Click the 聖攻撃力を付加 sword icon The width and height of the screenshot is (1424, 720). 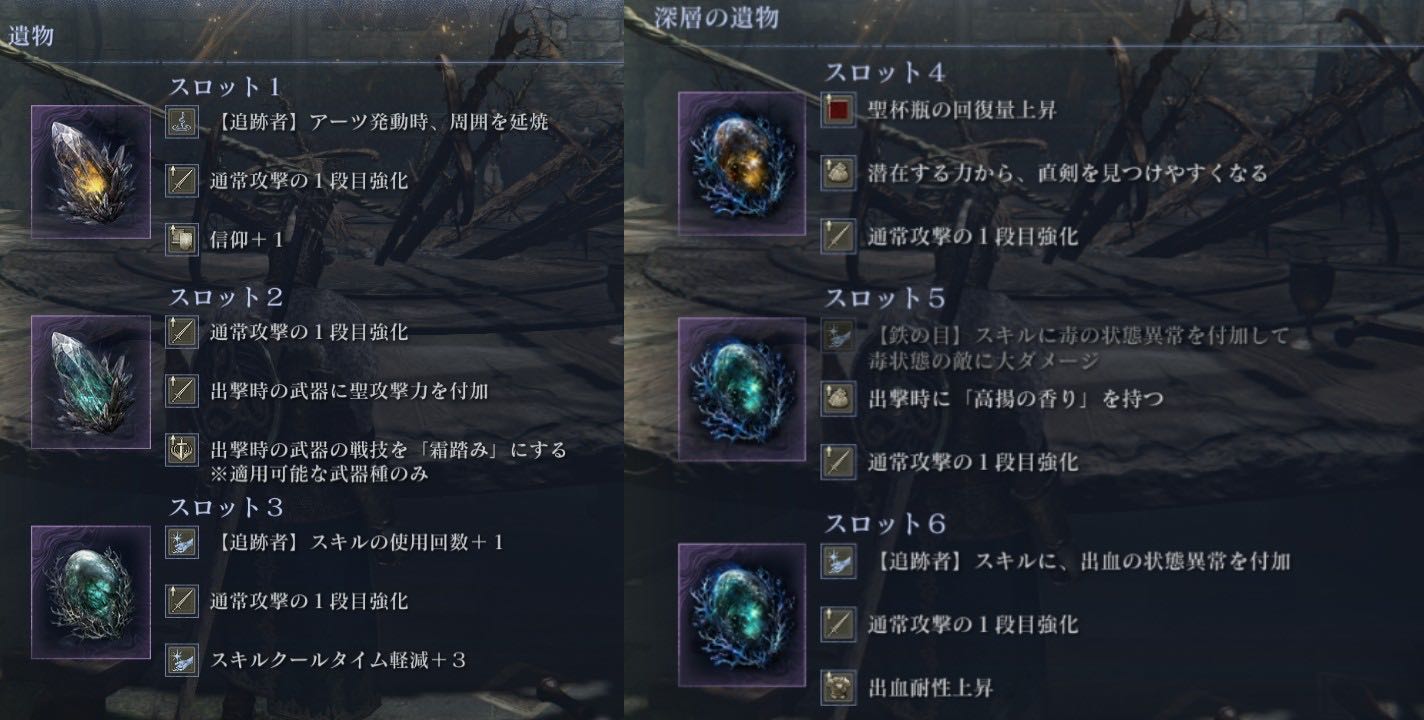coord(182,391)
